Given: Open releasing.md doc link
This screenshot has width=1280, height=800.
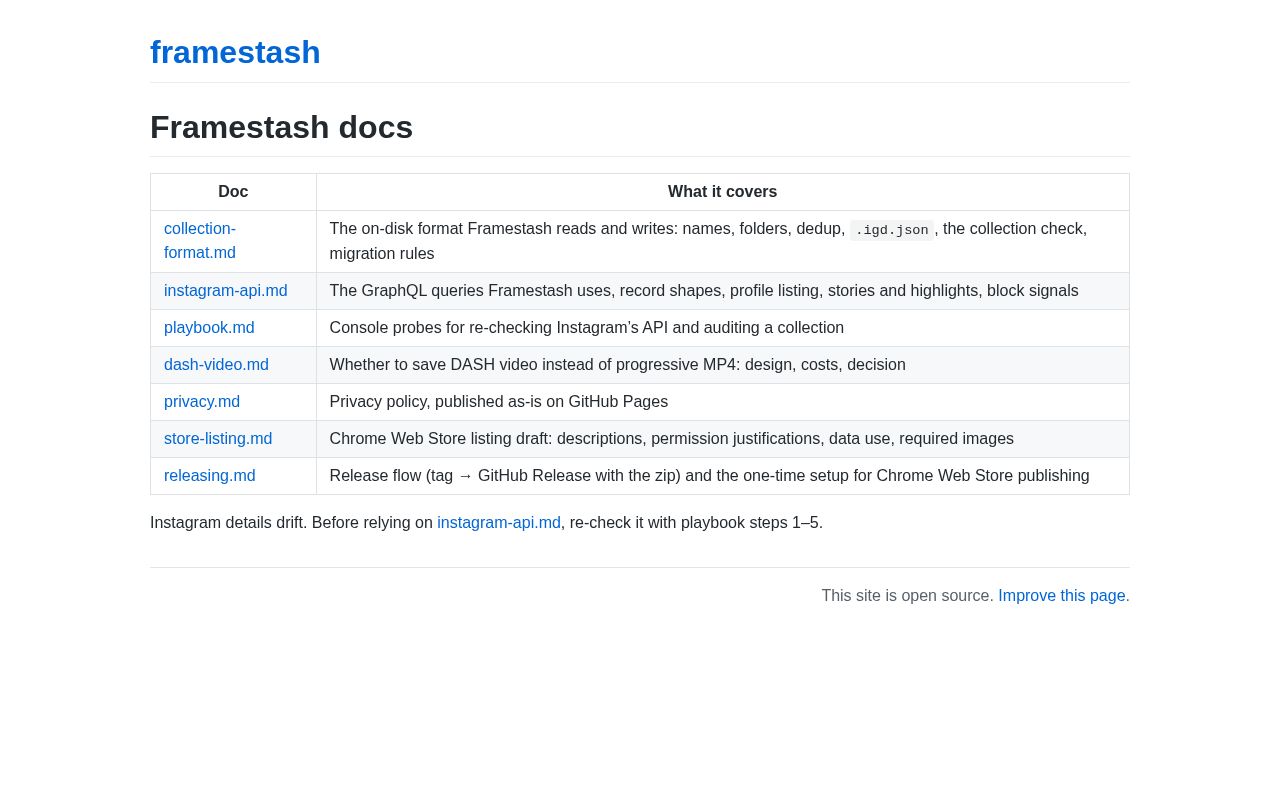Looking at the screenshot, I should (x=210, y=476).
